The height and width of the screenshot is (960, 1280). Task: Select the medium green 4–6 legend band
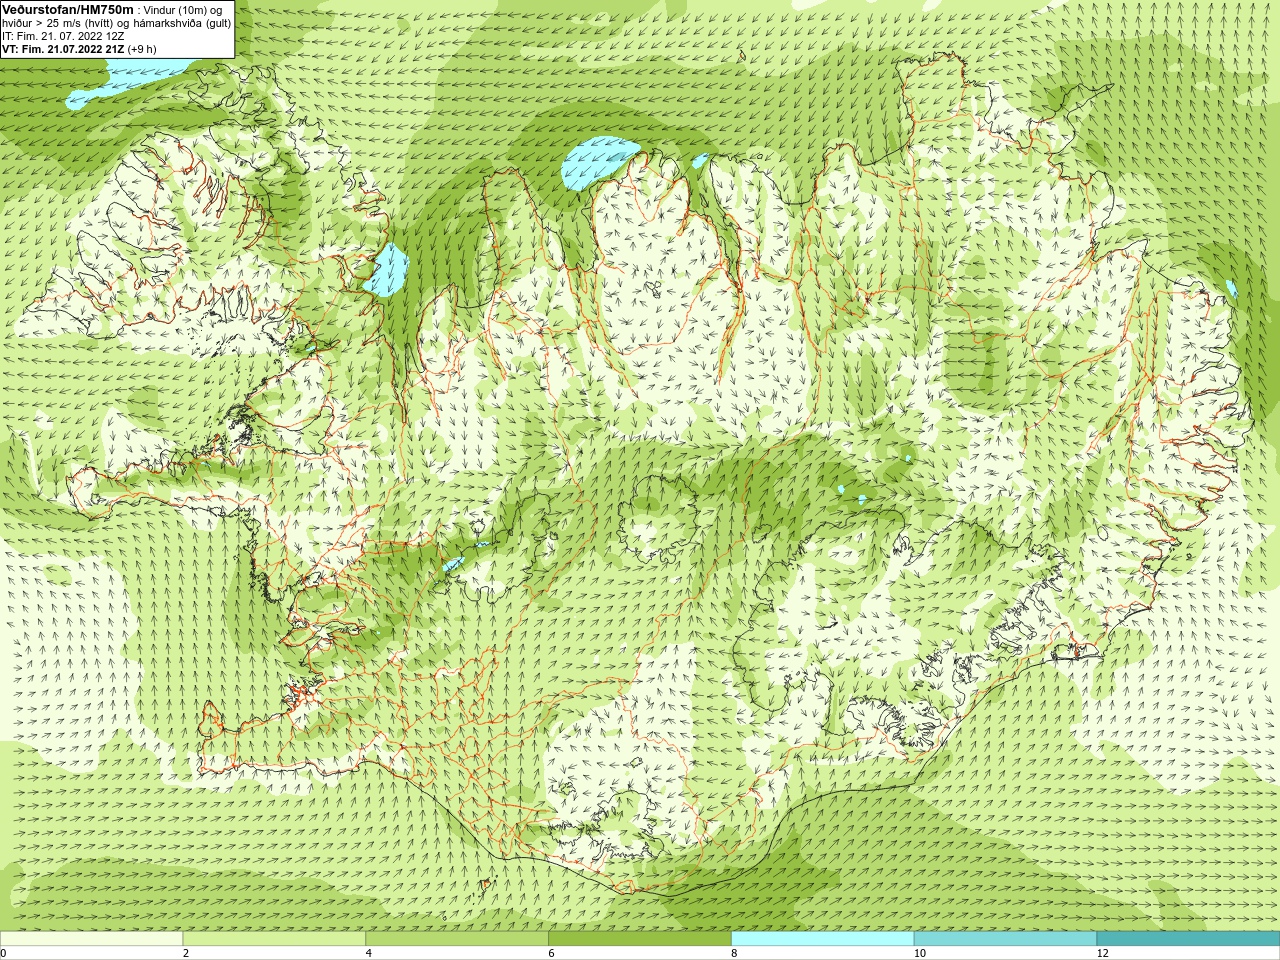[457, 939]
